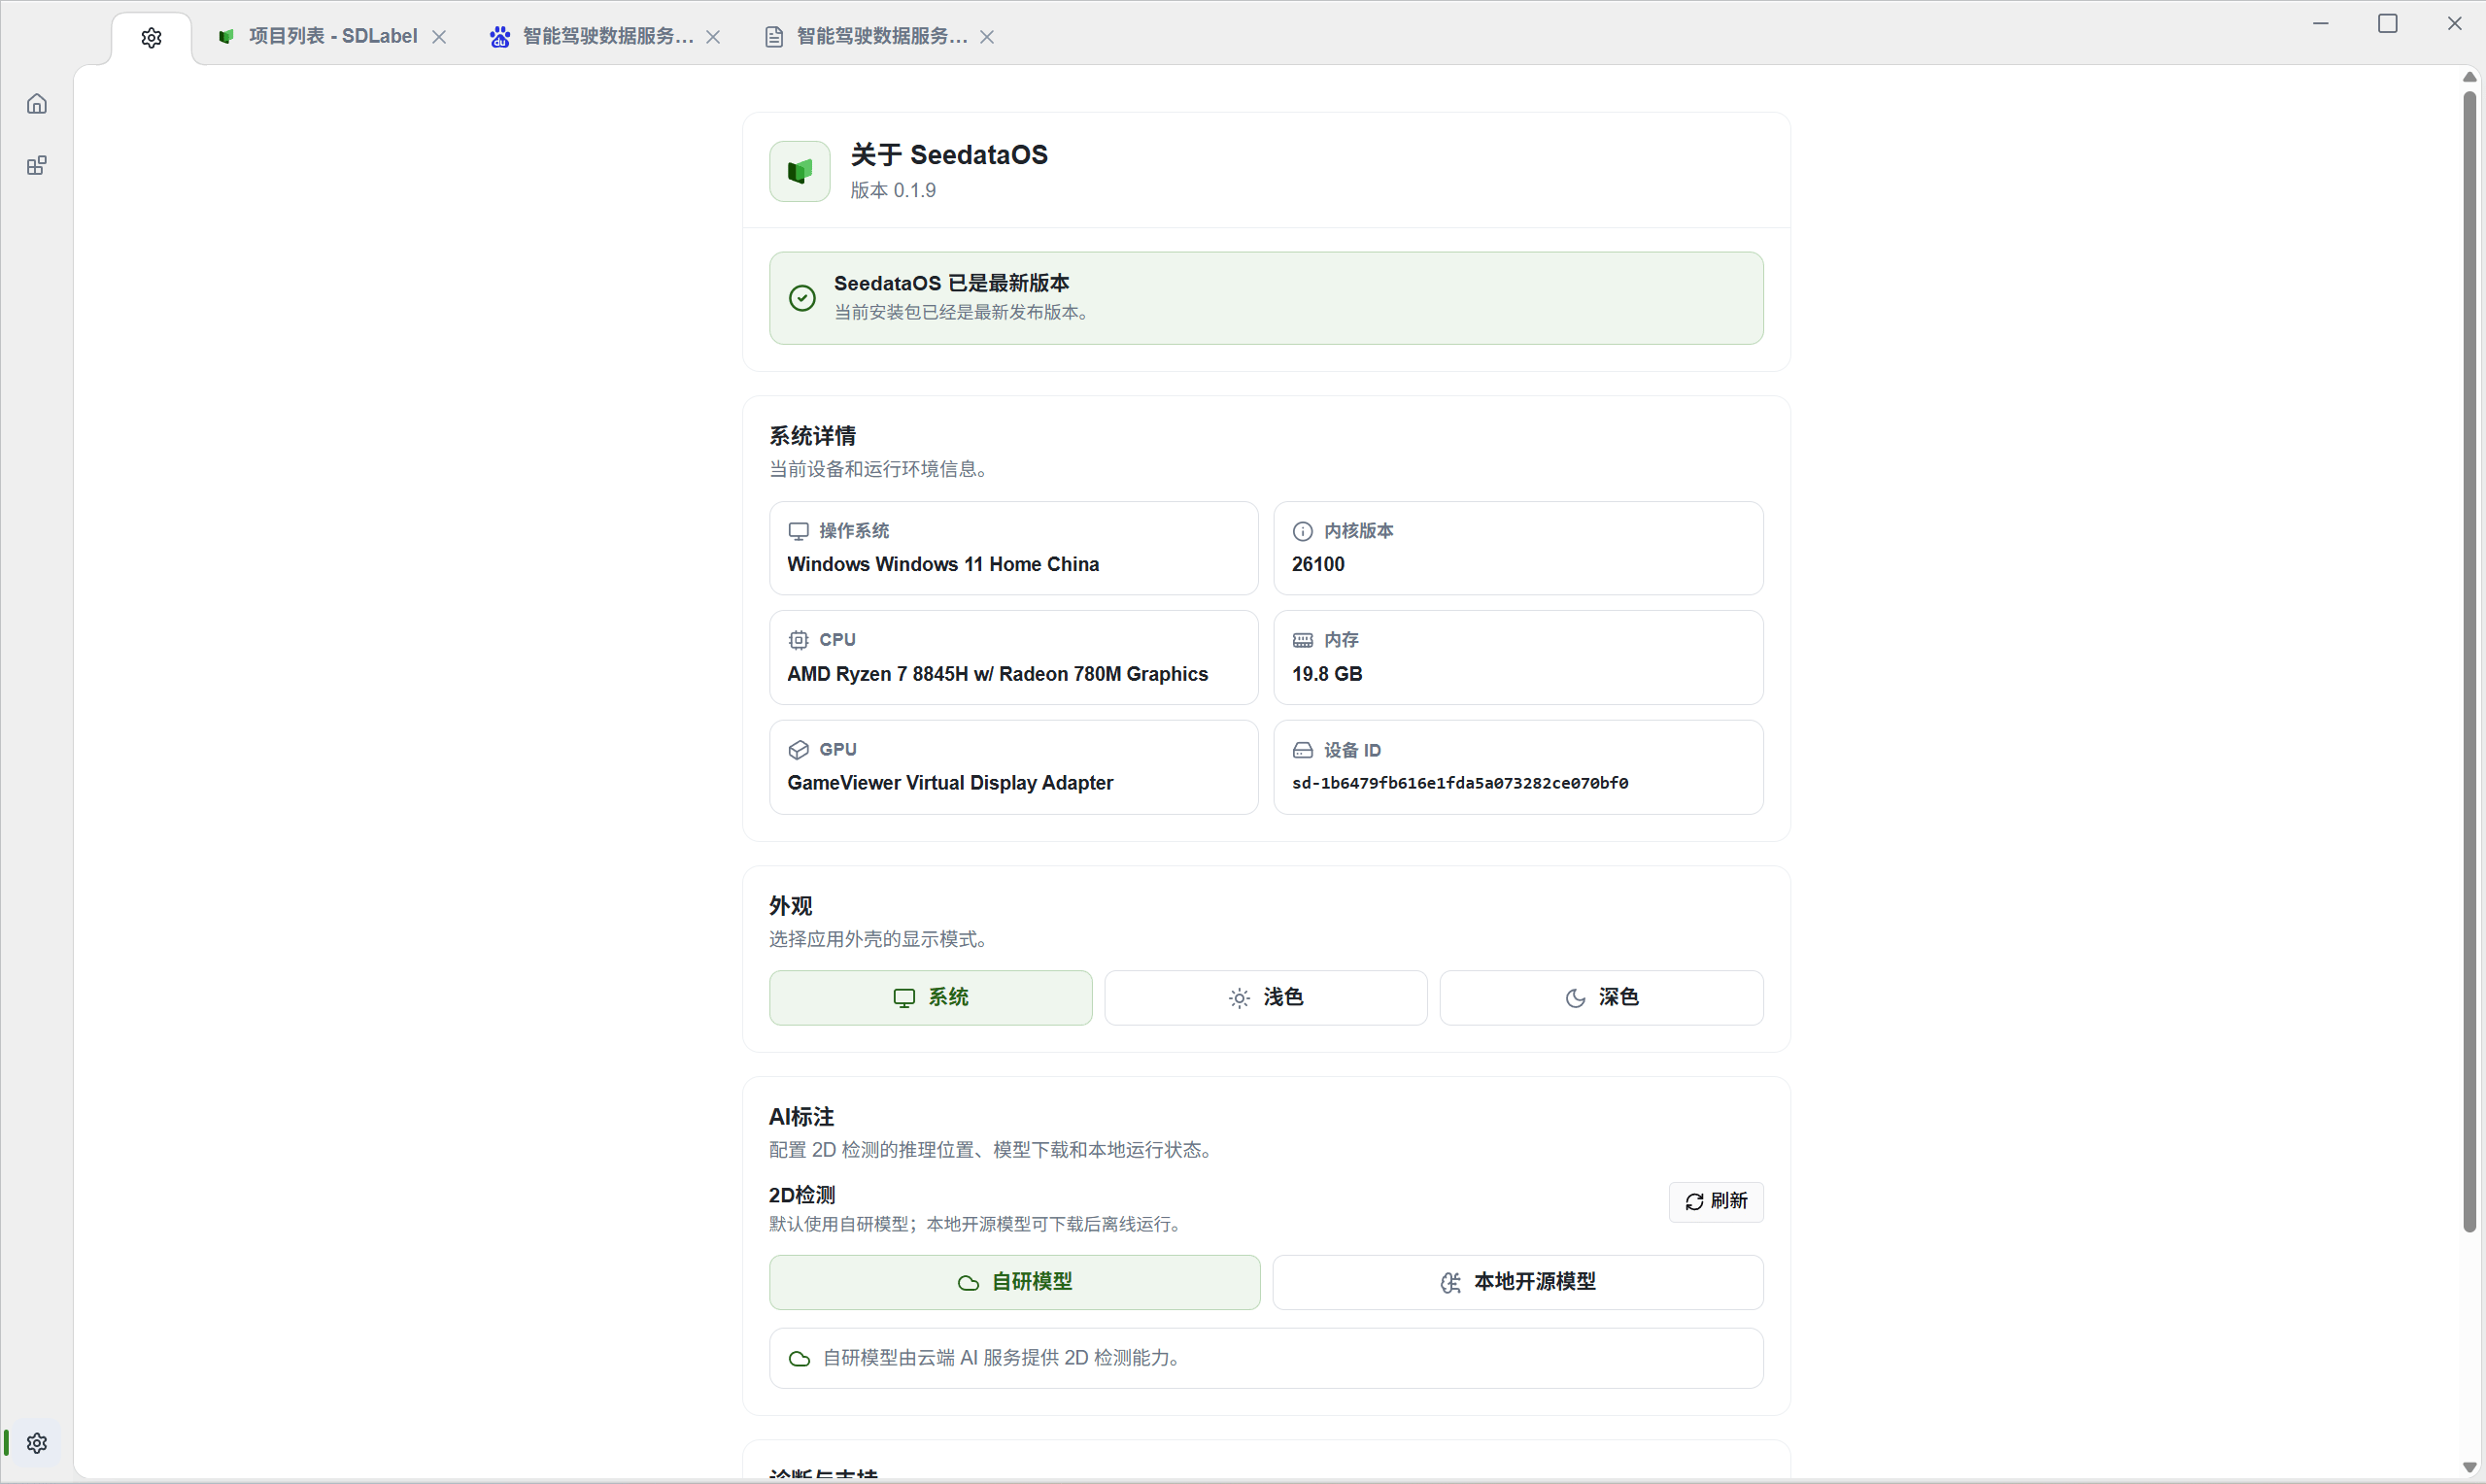
Task: Select 系统 appearance mode
Action: (x=930, y=998)
